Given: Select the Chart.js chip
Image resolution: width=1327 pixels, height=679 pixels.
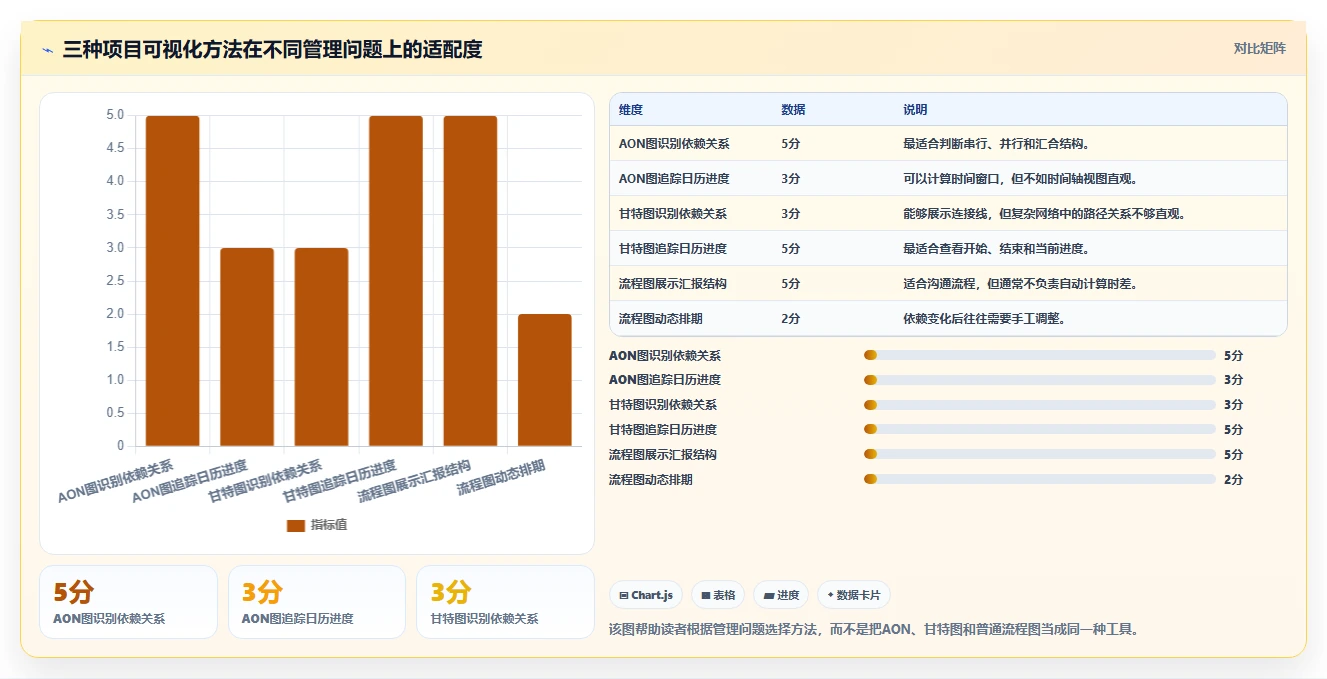Looking at the screenshot, I should point(646,595).
